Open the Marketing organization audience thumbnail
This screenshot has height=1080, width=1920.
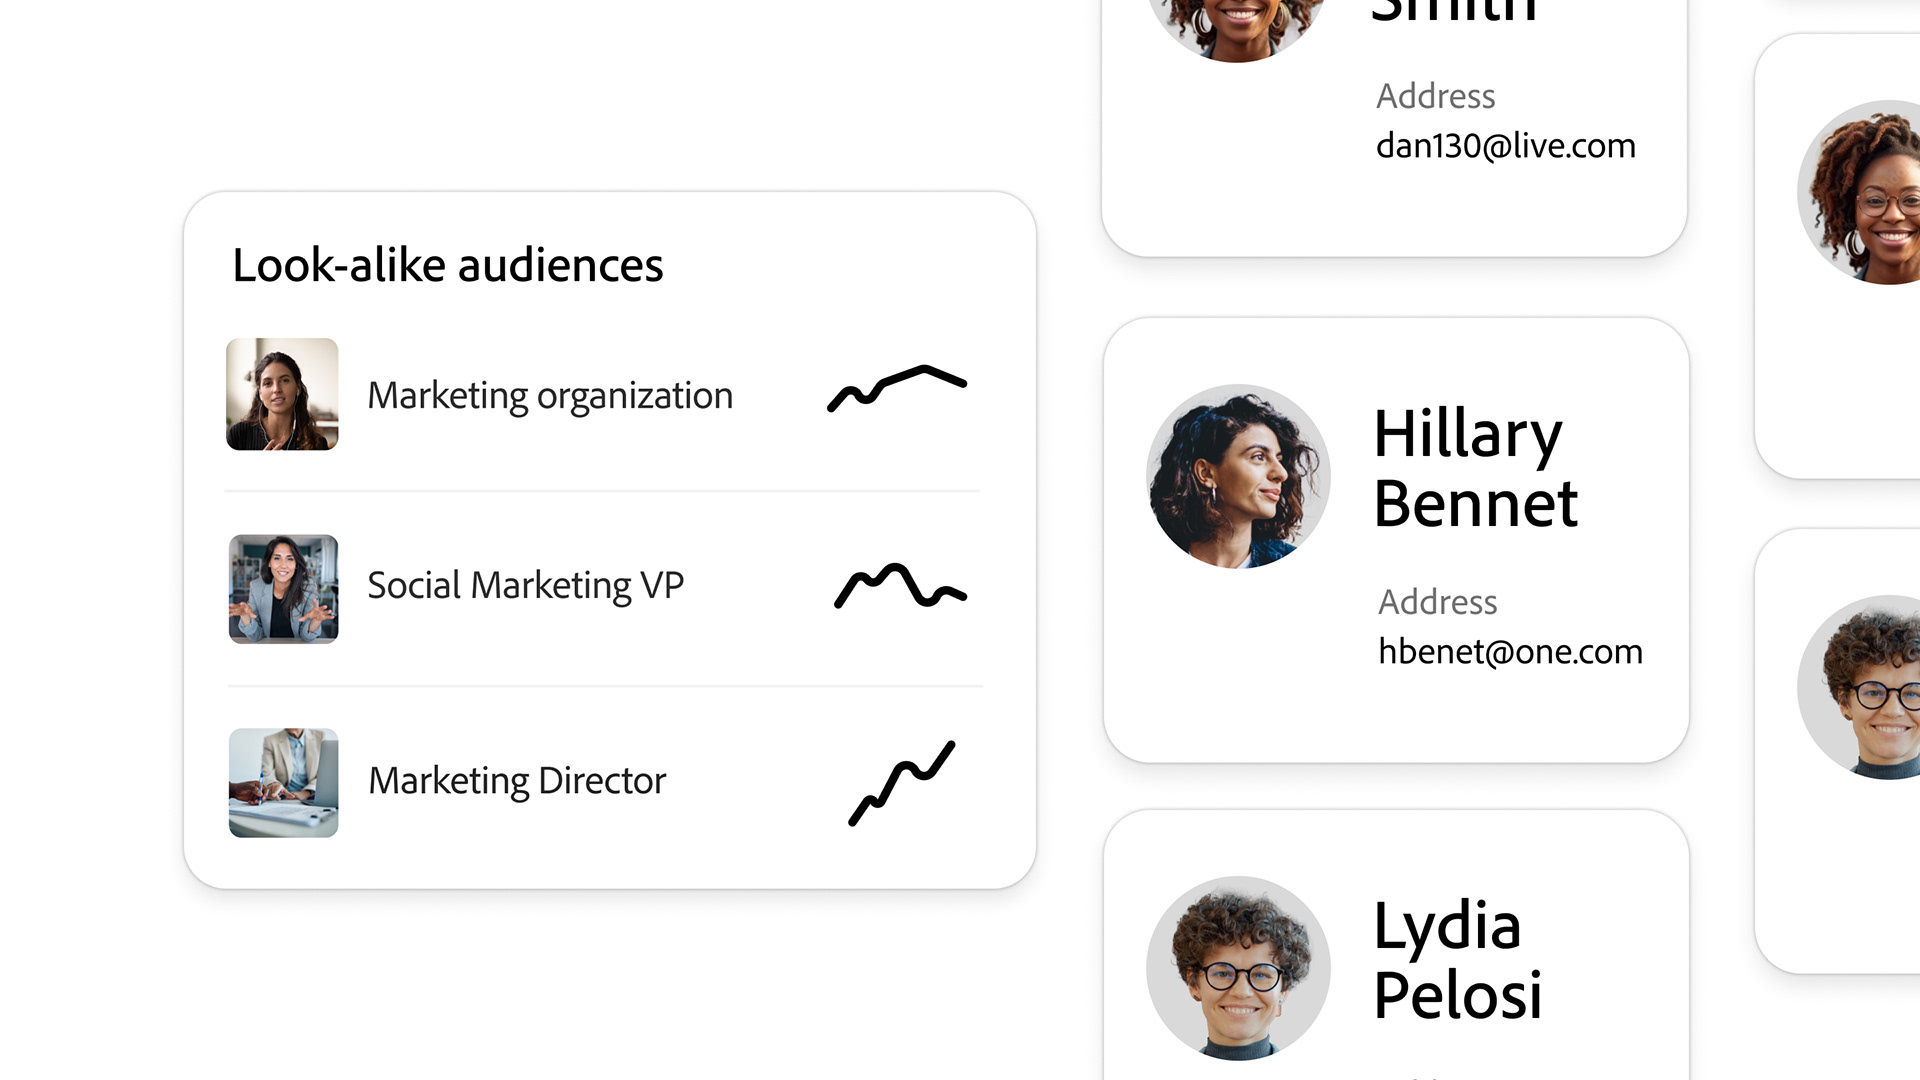point(282,394)
